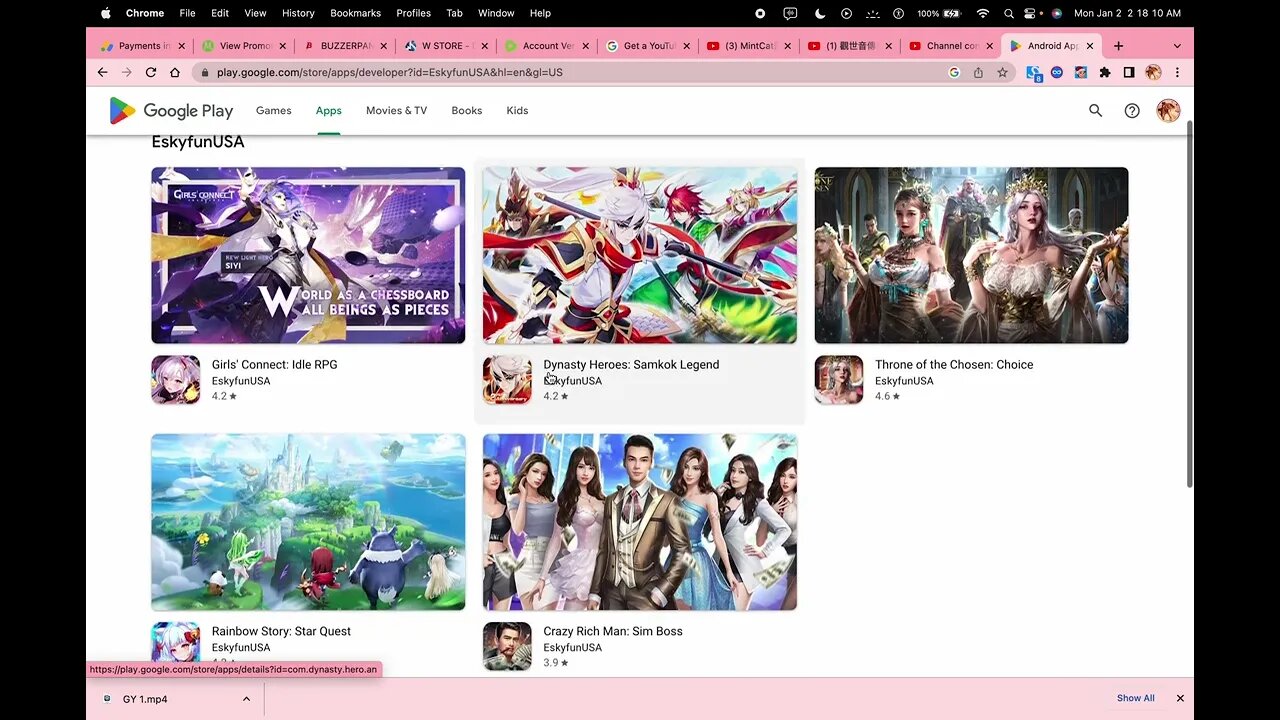The width and height of the screenshot is (1280, 720).
Task: Select the Apps section tab
Action: 328,111
